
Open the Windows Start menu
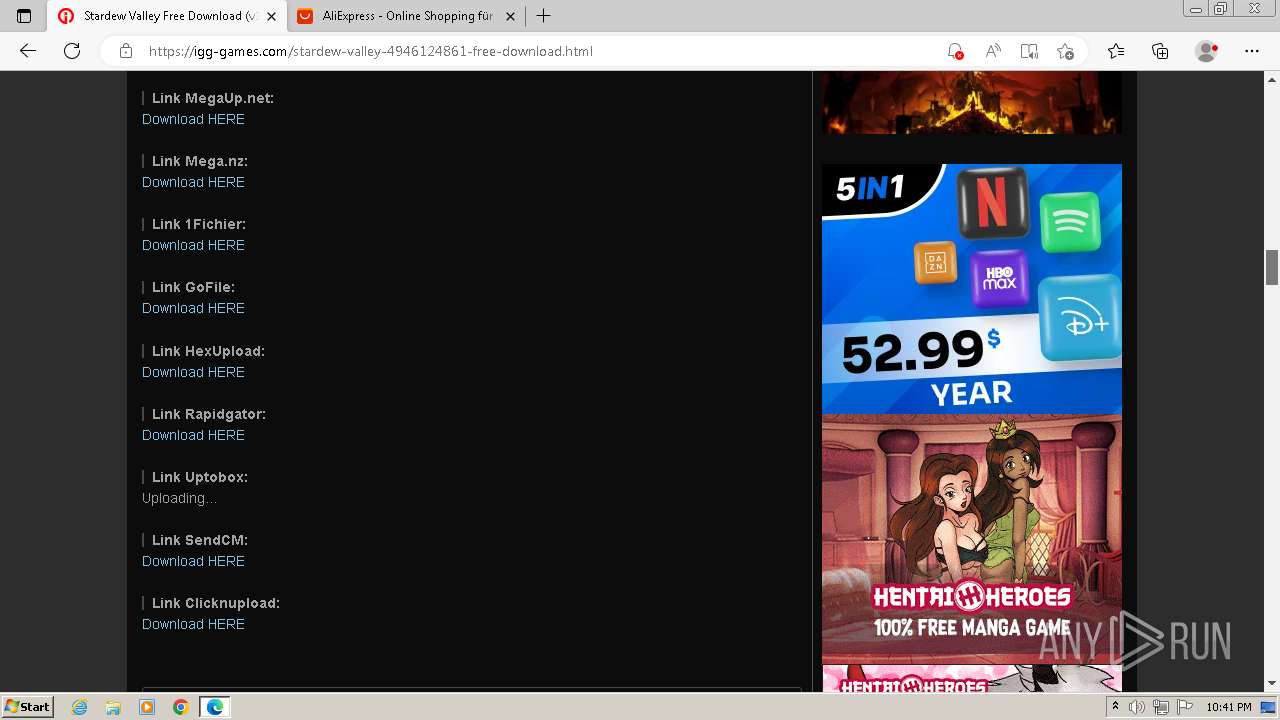[27, 707]
